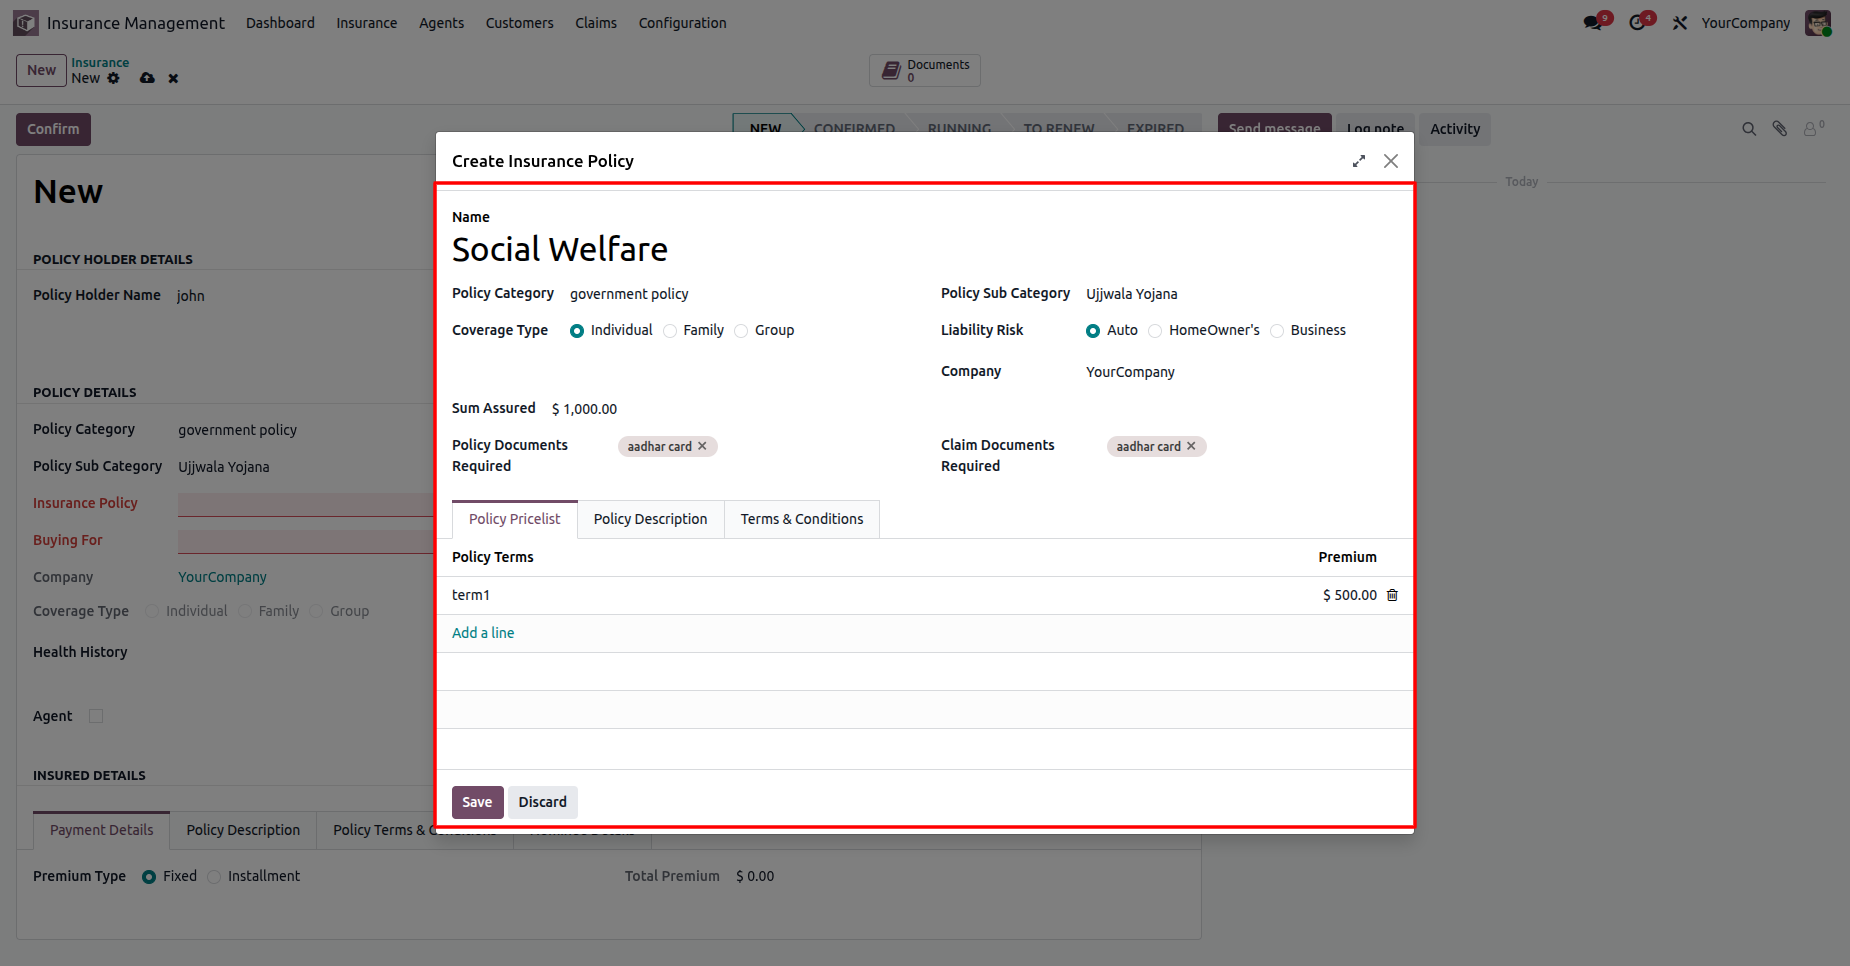The height and width of the screenshot is (966, 1850).
Task: Open Policy Holder Name dropdown
Action: click(x=305, y=296)
